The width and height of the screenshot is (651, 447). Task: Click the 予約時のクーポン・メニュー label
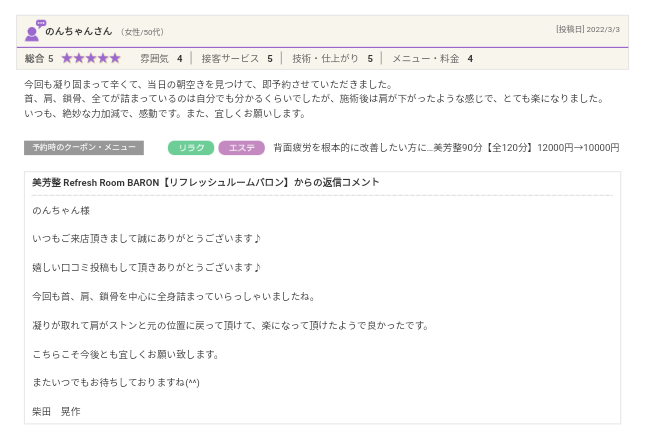(84, 148)
